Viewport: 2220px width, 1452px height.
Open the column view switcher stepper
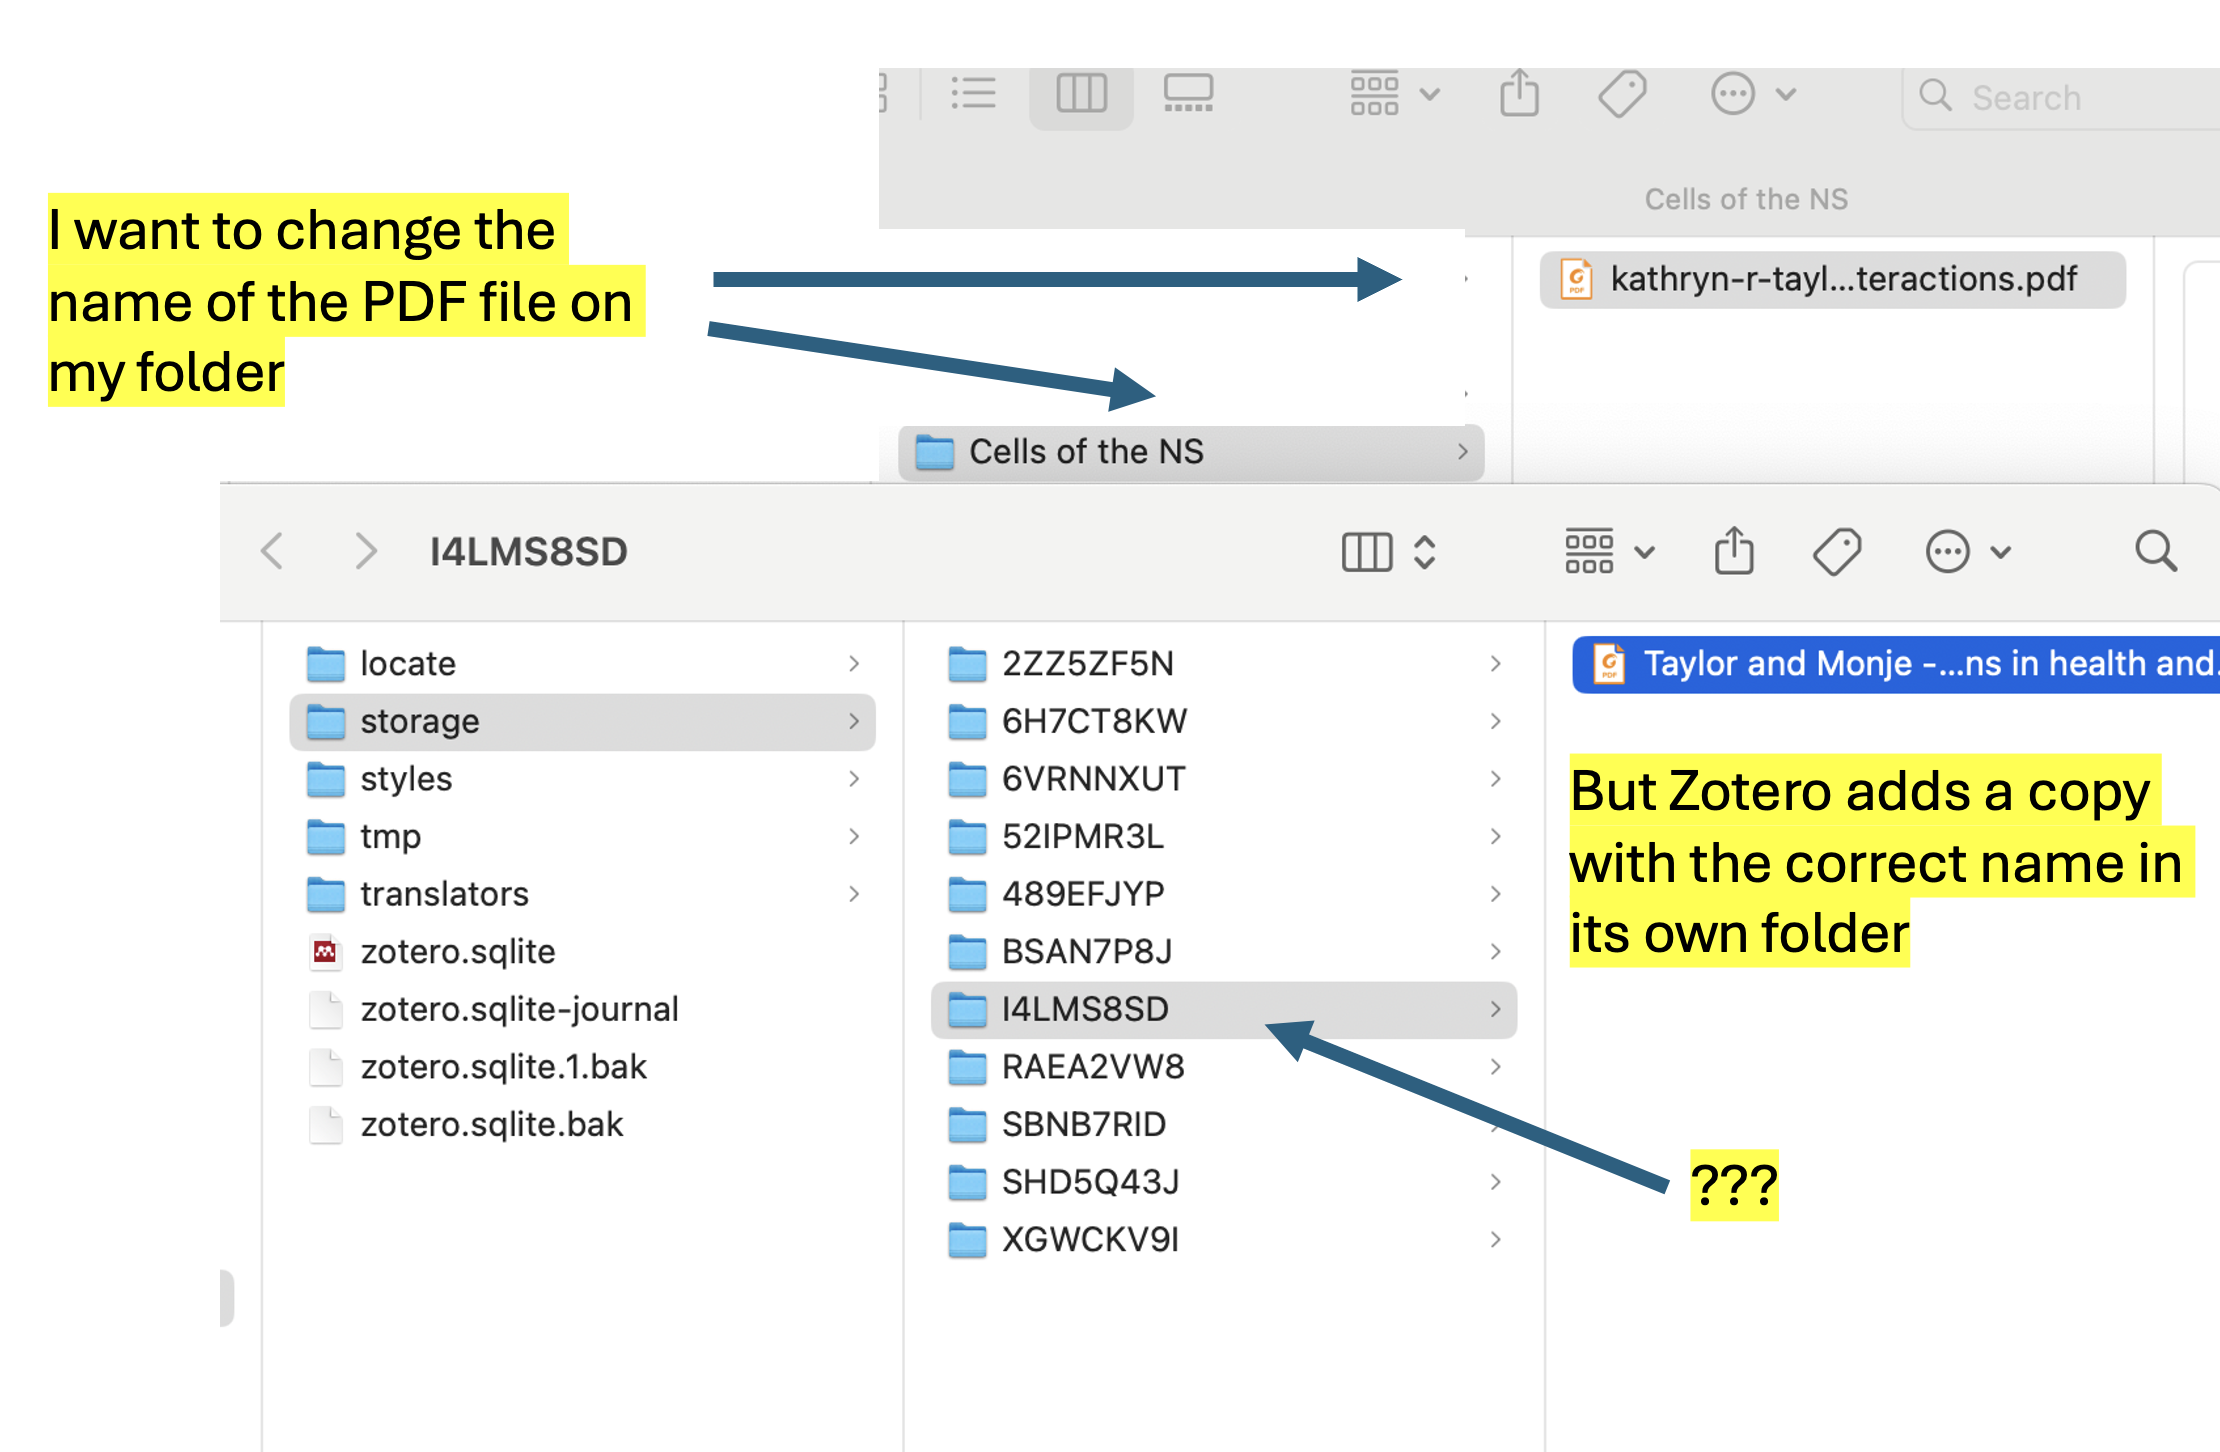(1425, 551)
